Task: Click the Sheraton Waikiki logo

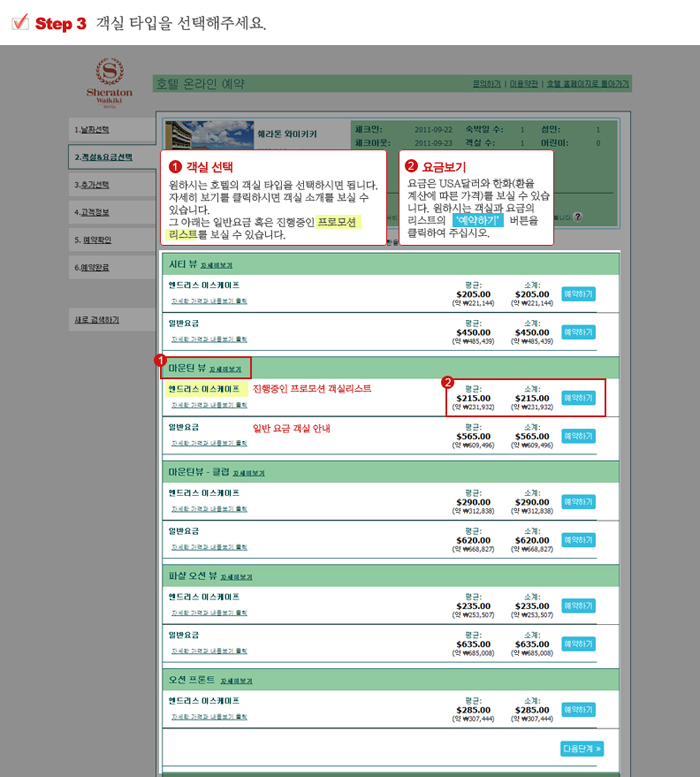Action: pos(109,82)
